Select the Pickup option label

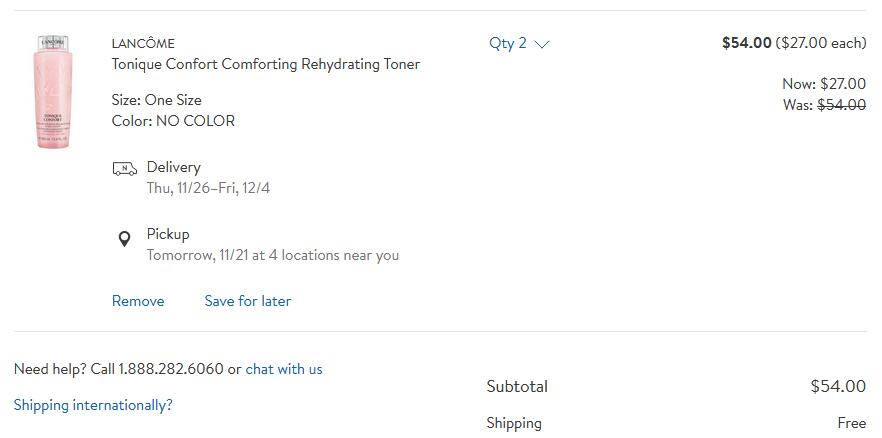click(168, 234)
